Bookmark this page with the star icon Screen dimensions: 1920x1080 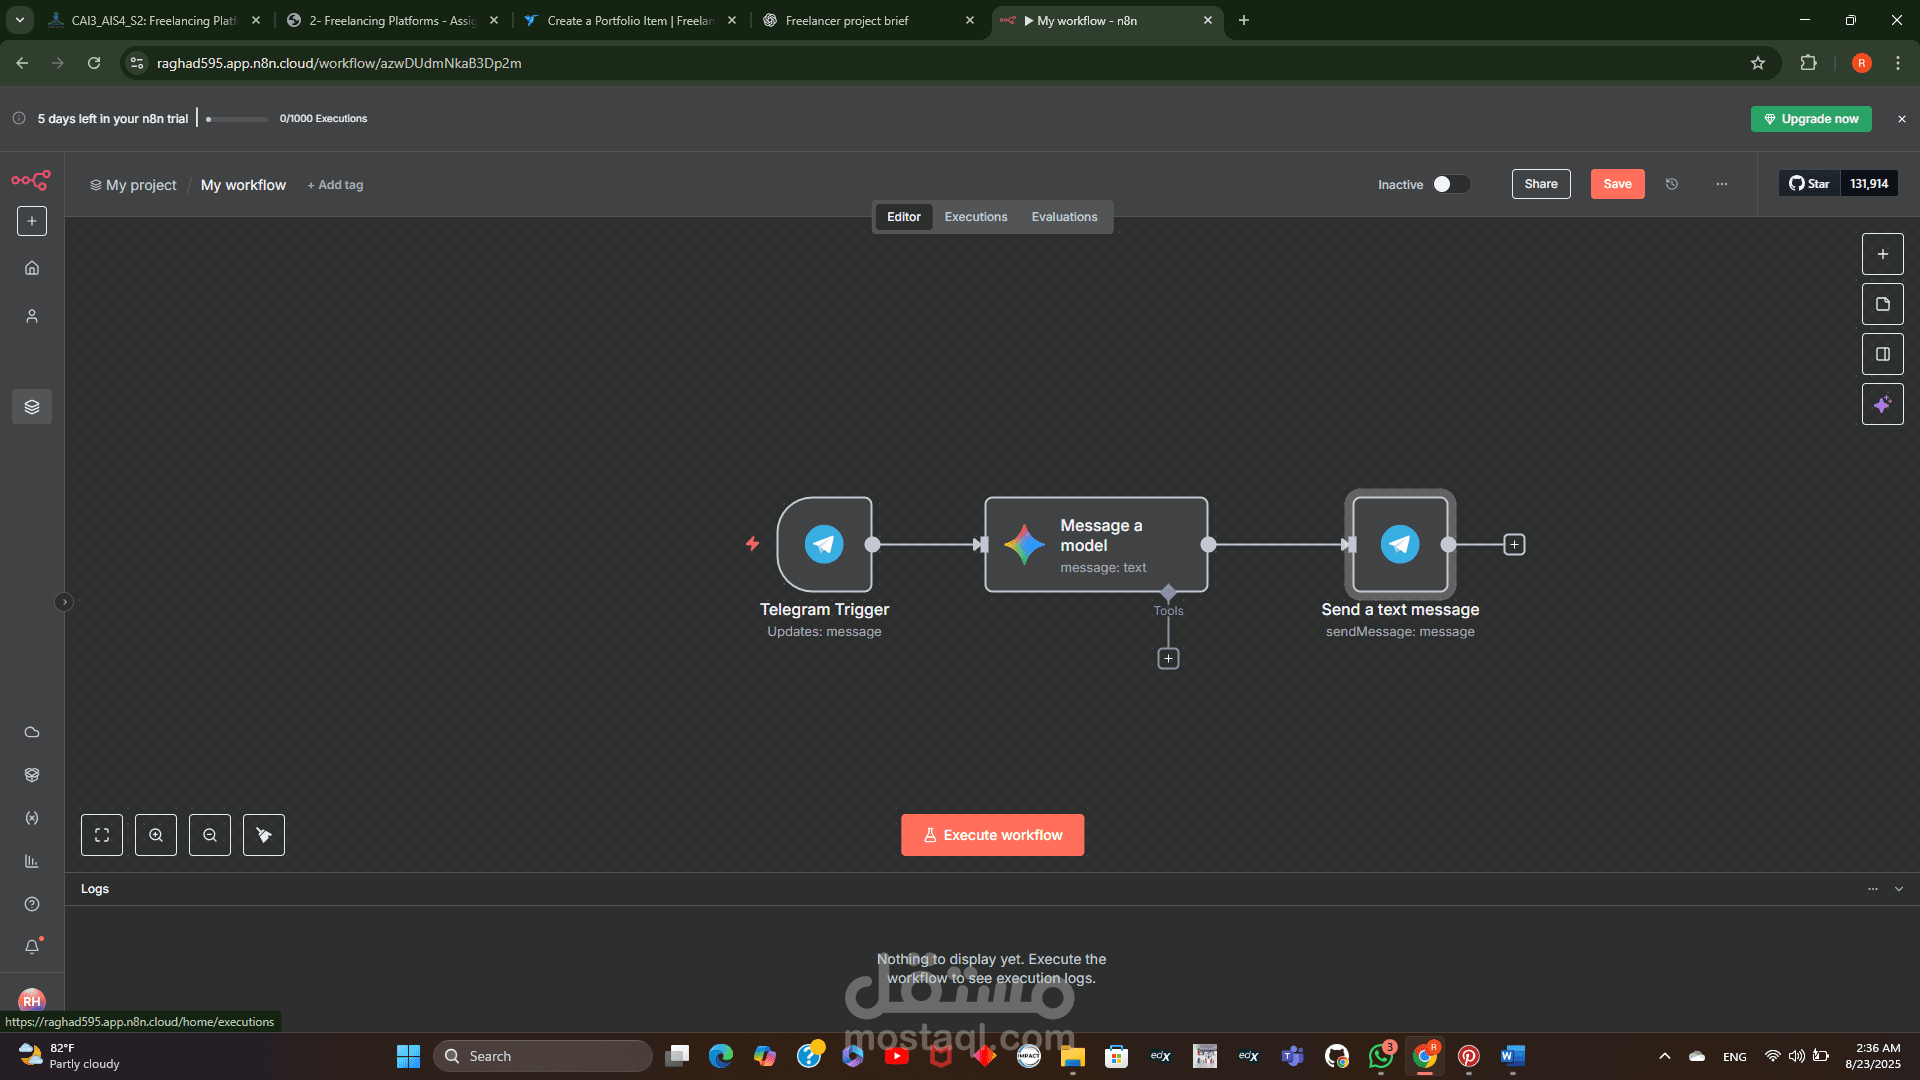point(1758,63)
